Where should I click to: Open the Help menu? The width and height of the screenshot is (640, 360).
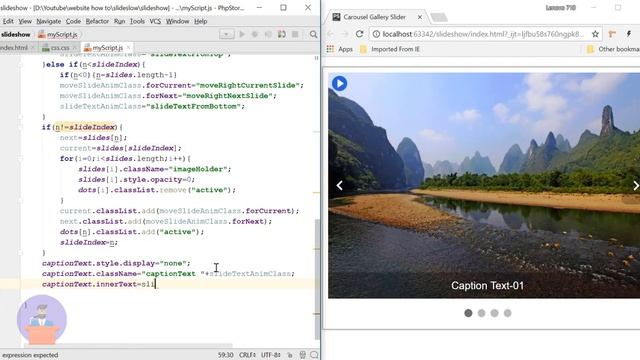(200, 21)
